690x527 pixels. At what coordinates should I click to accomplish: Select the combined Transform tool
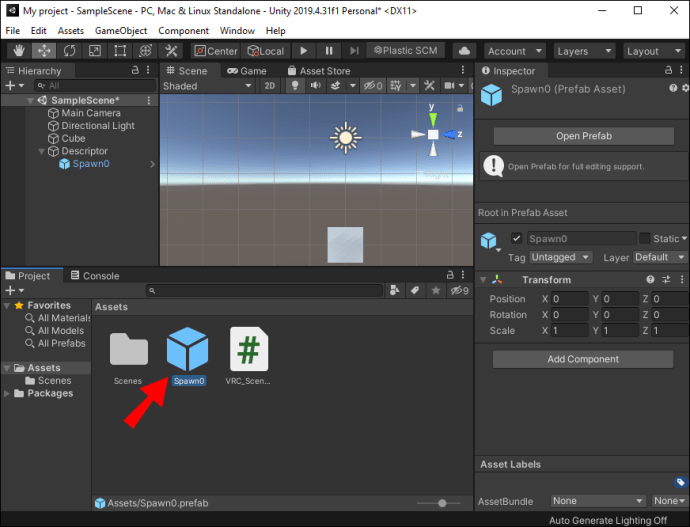pyautogui.click(x=146, y=51)
